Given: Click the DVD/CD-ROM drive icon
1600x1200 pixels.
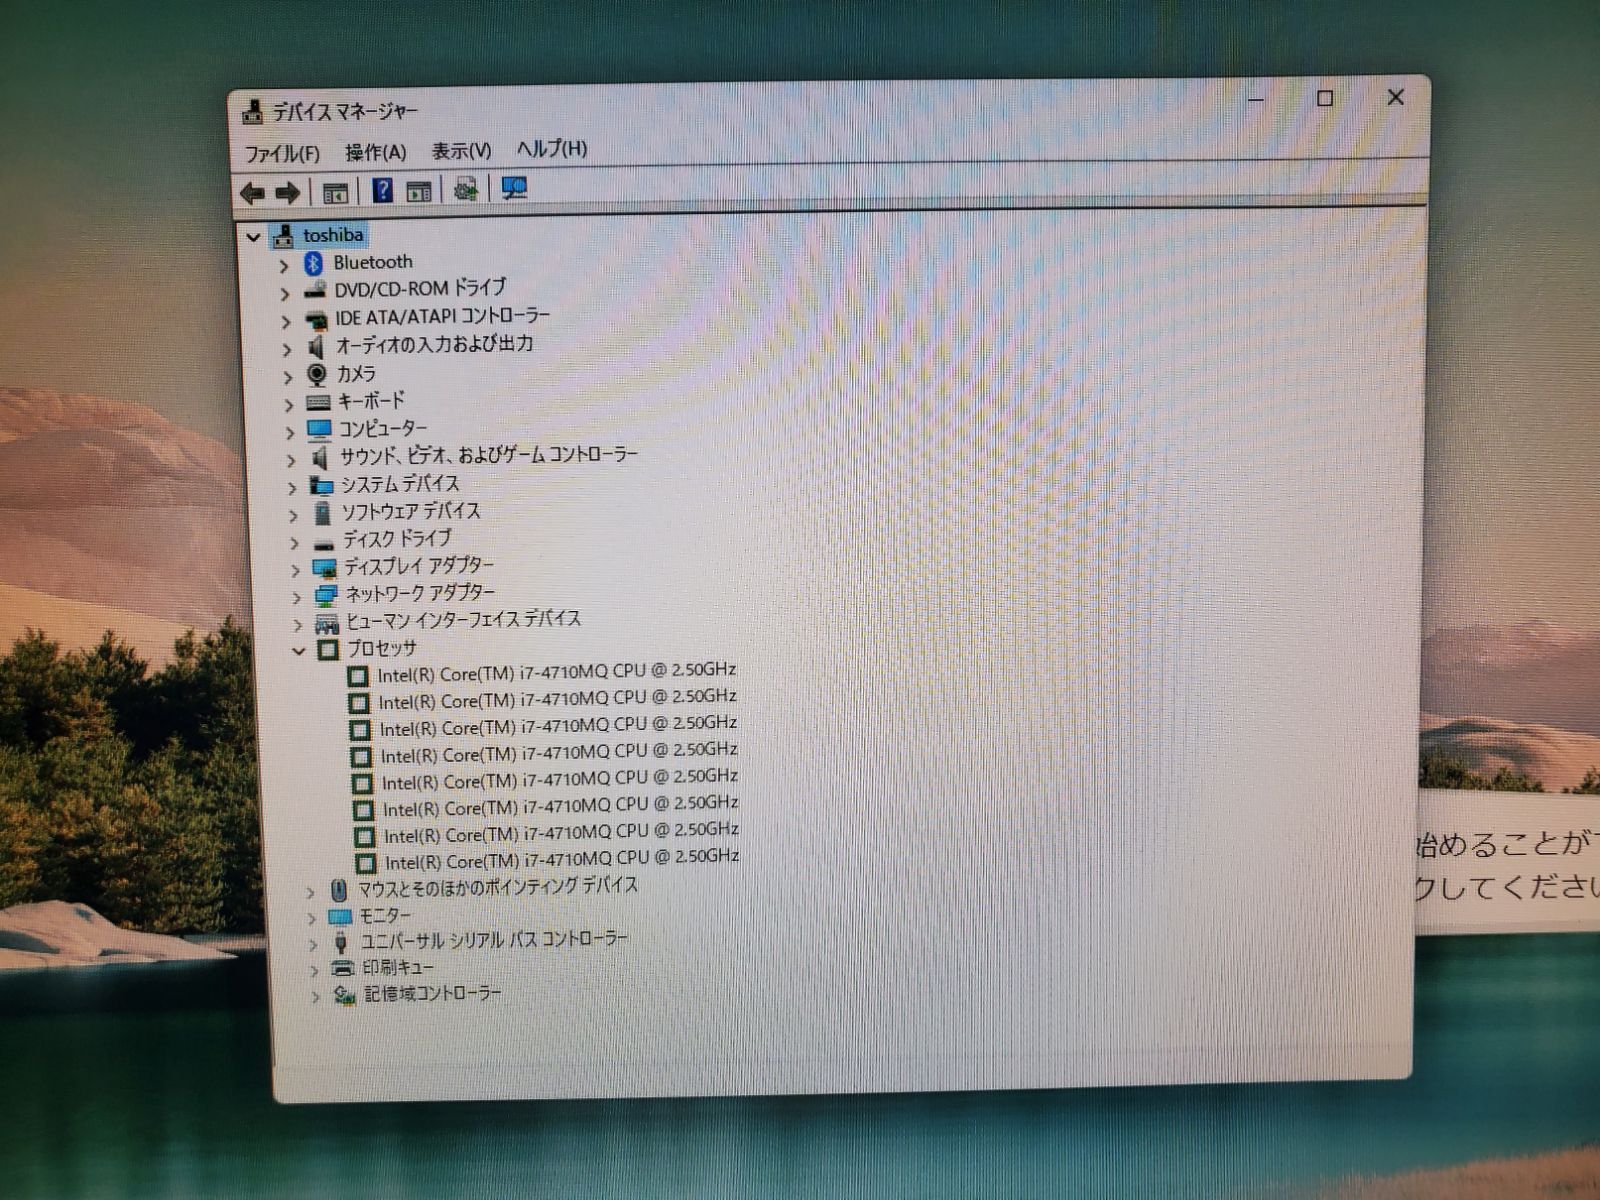Looking at the screenshot, I should [x=315, y=290].
